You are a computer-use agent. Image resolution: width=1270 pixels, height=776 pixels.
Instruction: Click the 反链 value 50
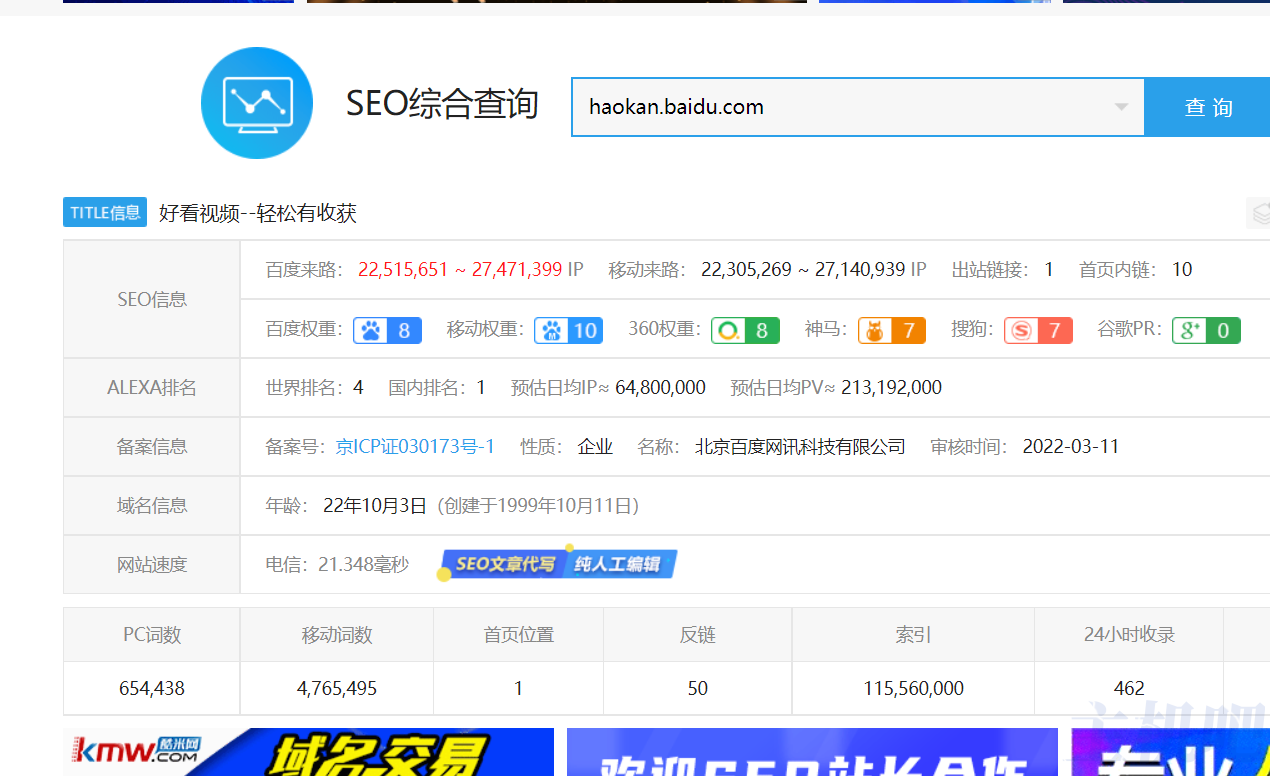pos(698,688)
